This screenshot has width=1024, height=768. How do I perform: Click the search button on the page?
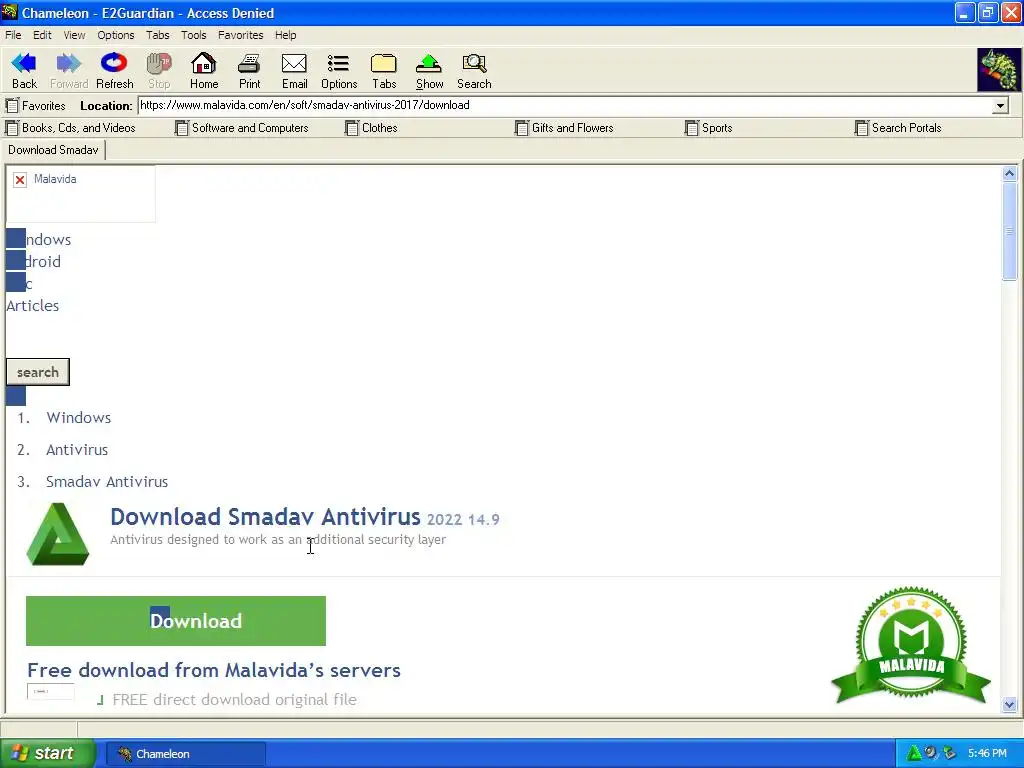click(38, 372)
